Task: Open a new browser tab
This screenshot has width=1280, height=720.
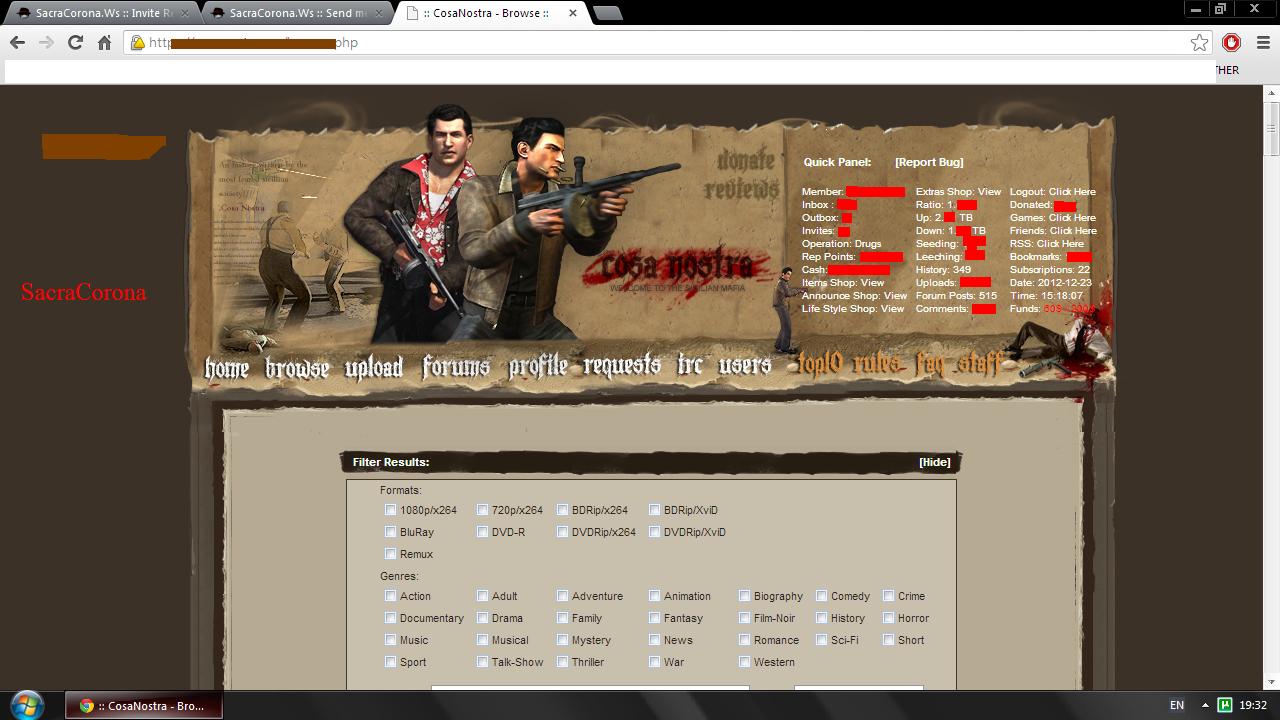Action: tap(607, 13)
